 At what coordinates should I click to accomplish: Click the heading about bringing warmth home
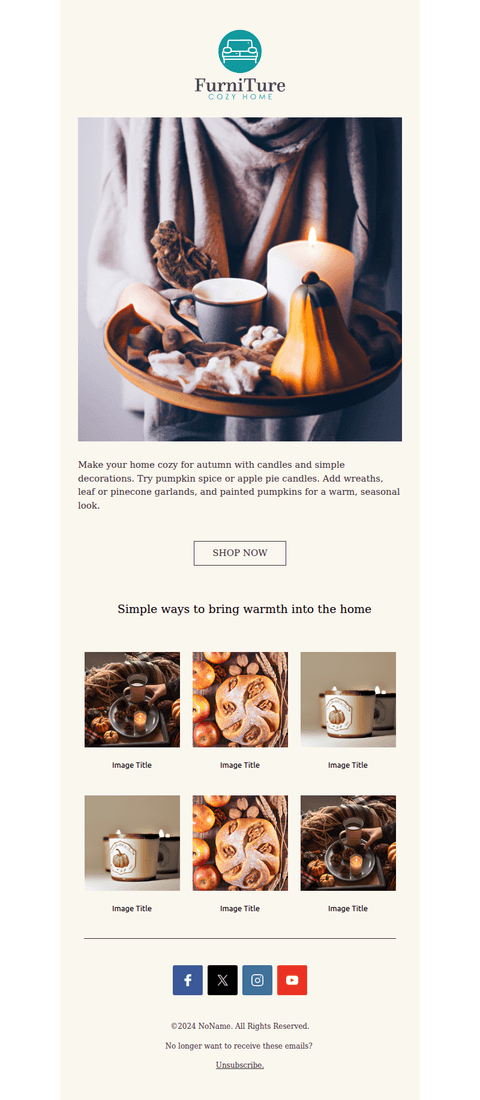(x=244, y=609)
